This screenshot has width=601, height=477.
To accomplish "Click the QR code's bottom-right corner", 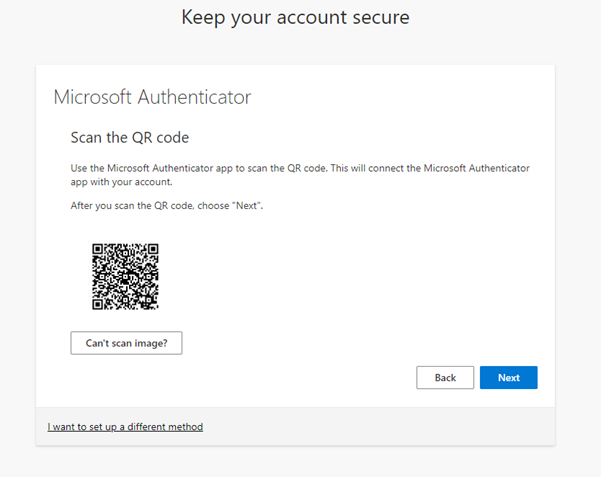I will point(154,305).
